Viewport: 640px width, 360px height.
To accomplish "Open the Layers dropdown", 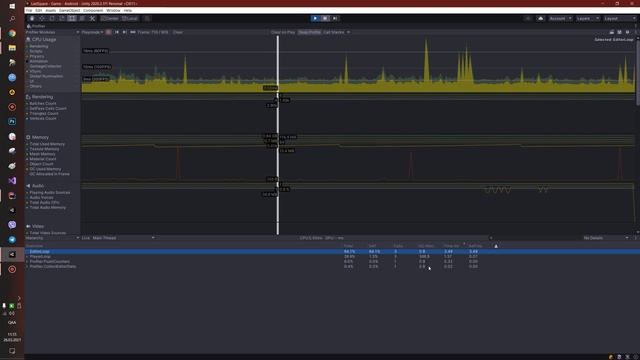I will point(587,18).
